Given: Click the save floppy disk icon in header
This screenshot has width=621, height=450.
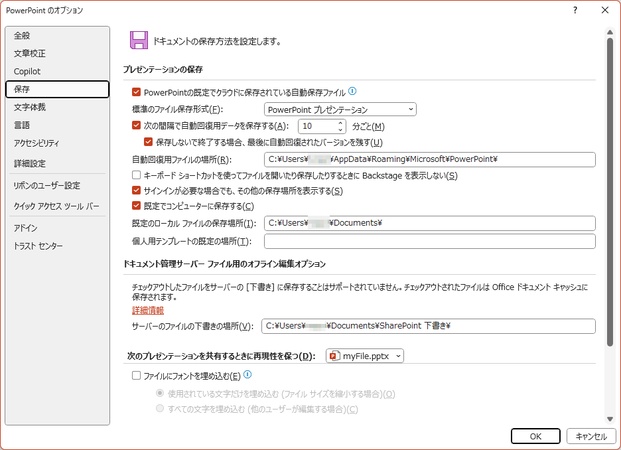Looking at the screenshot, I should click(x=139, y=40).
